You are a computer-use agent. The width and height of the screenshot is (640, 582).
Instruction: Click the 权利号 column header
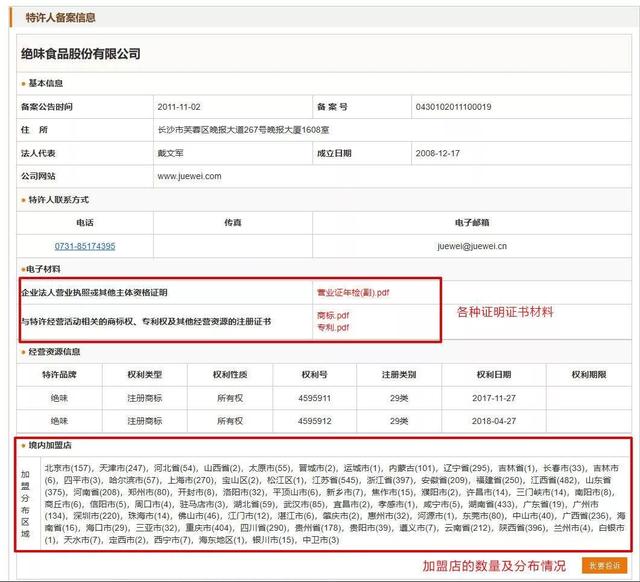[x=314, y=375]
